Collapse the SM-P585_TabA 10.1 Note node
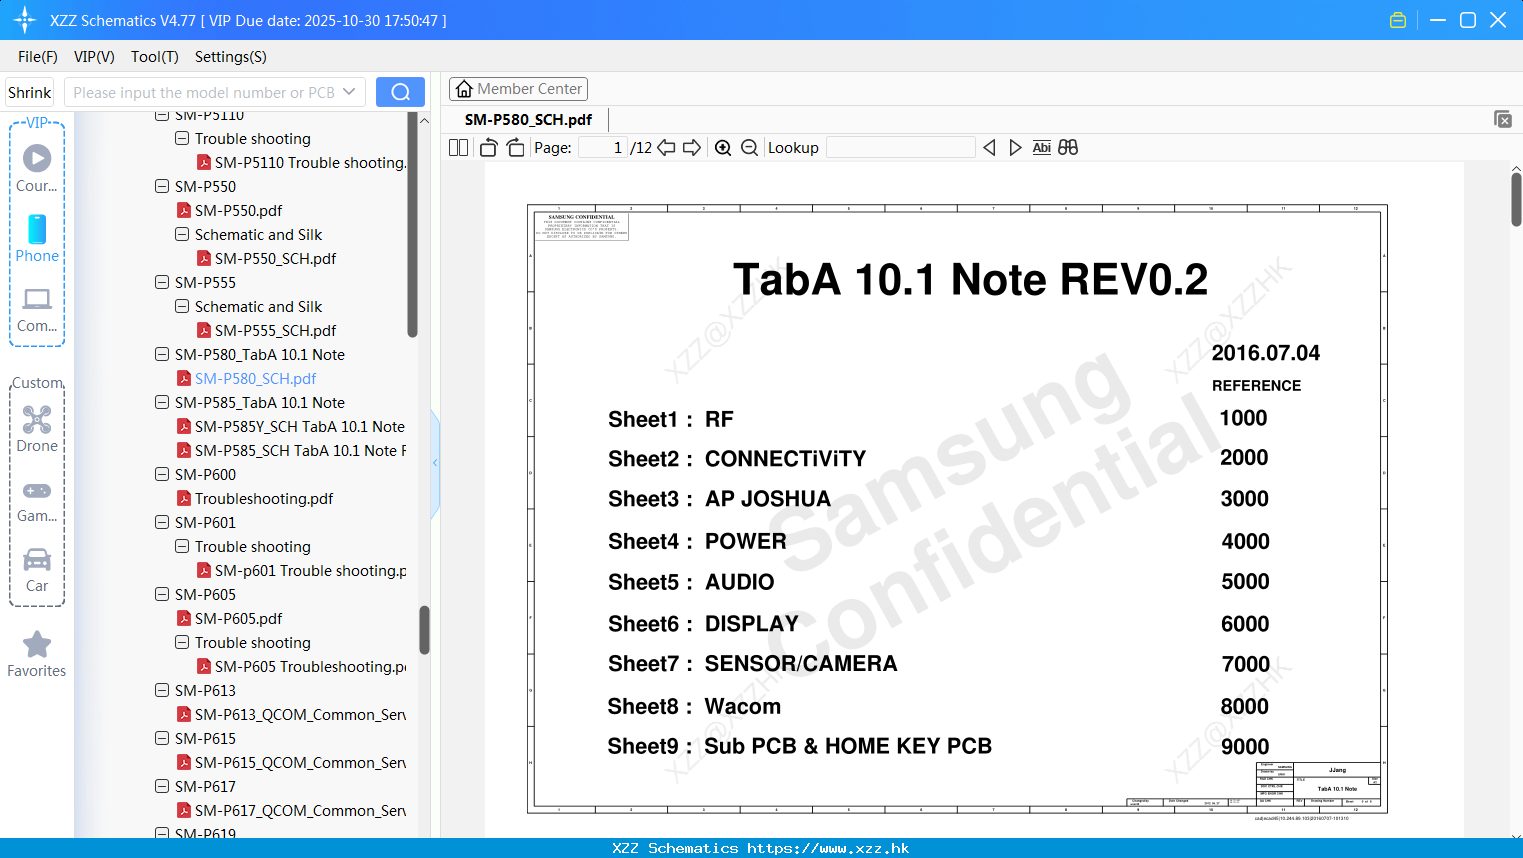Screen dimensions: 1523x858 point(162,402)
